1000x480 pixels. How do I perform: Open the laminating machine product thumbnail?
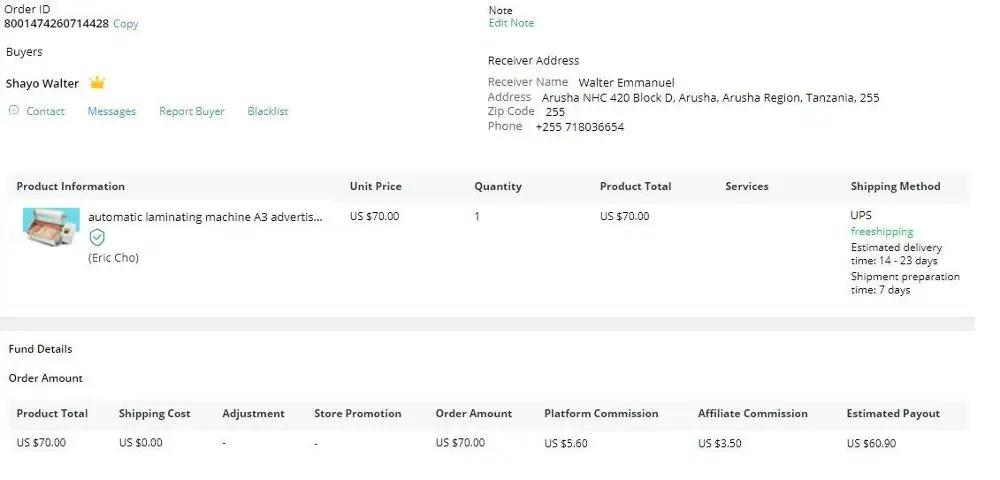[51, 226]
